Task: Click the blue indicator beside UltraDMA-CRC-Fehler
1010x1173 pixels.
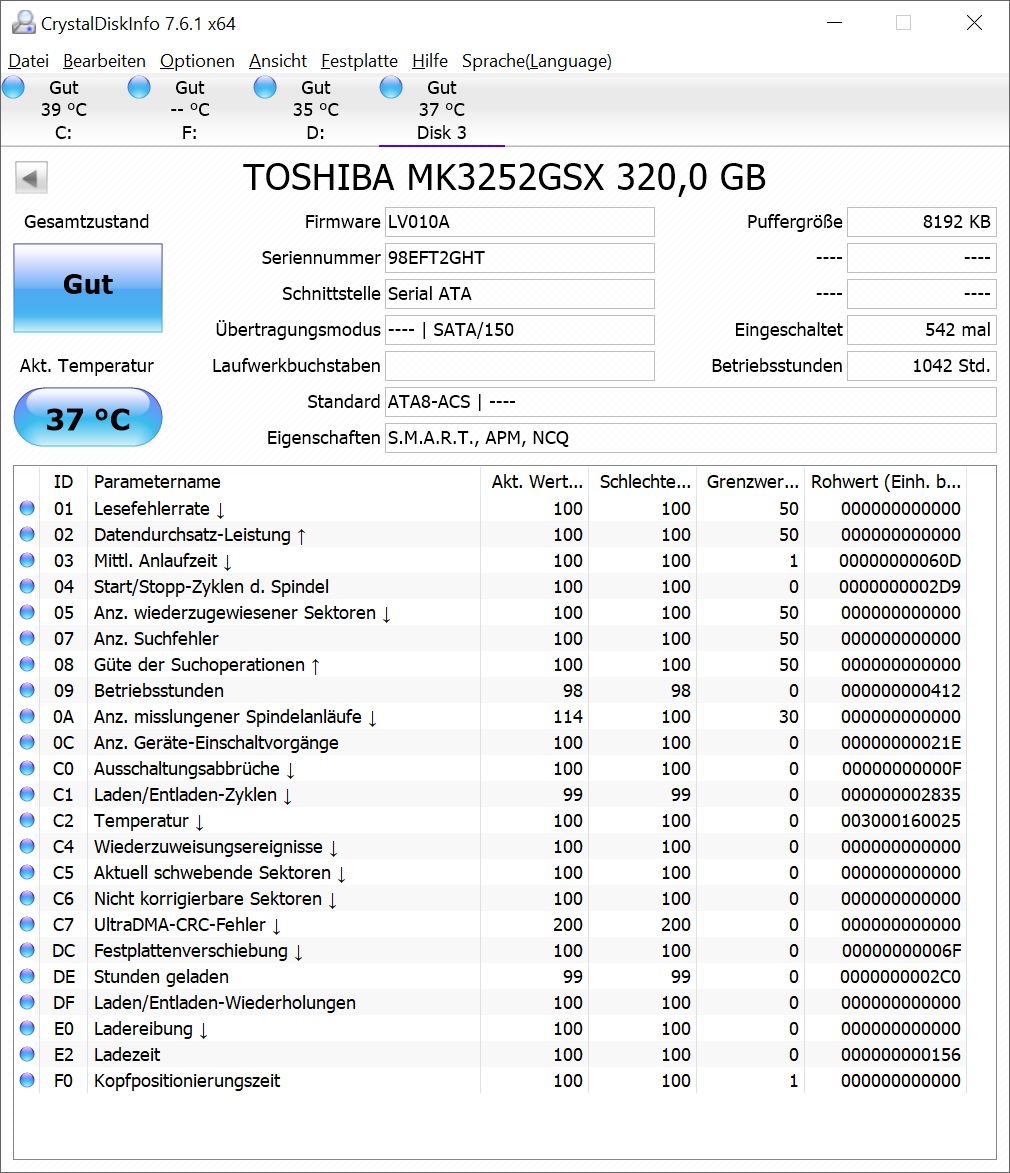Action: point(26,924)
